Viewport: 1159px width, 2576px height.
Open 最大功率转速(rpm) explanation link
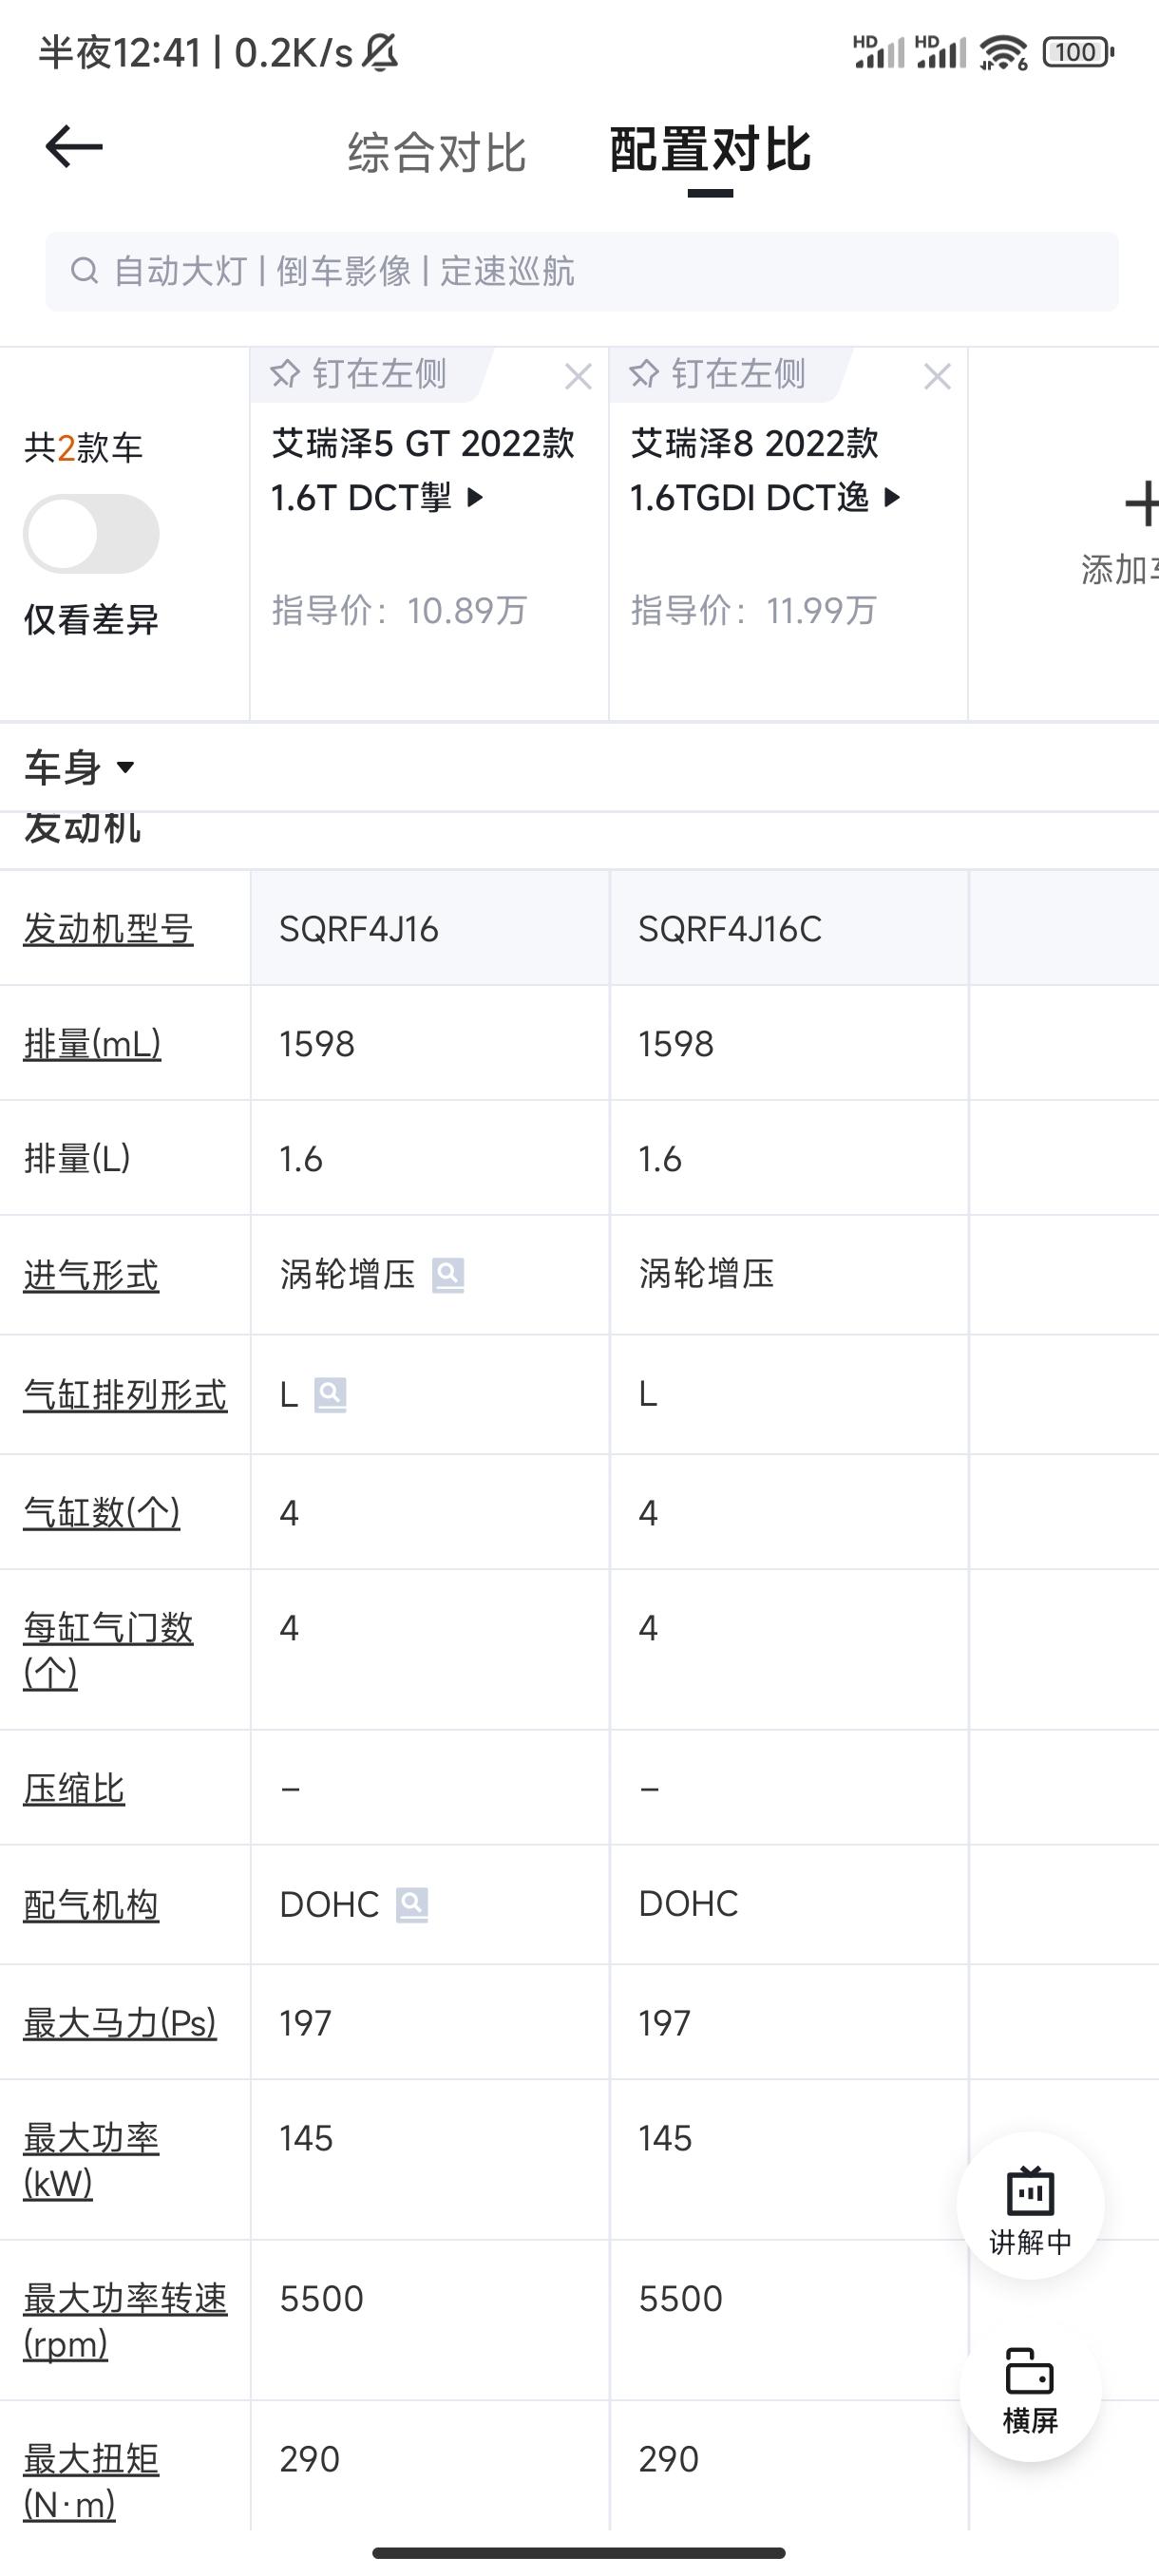pos(125,2321)
